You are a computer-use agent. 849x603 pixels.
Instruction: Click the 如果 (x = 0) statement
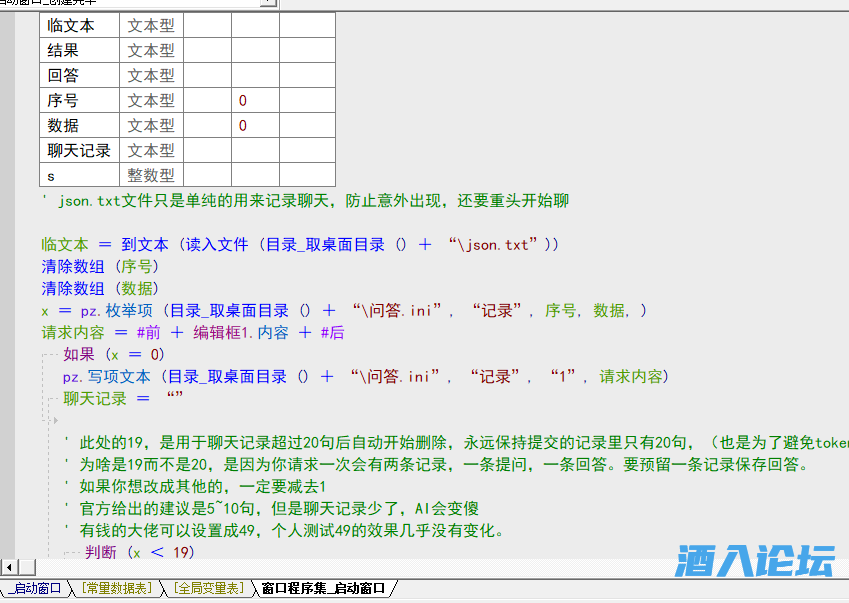tap(114, 355)
